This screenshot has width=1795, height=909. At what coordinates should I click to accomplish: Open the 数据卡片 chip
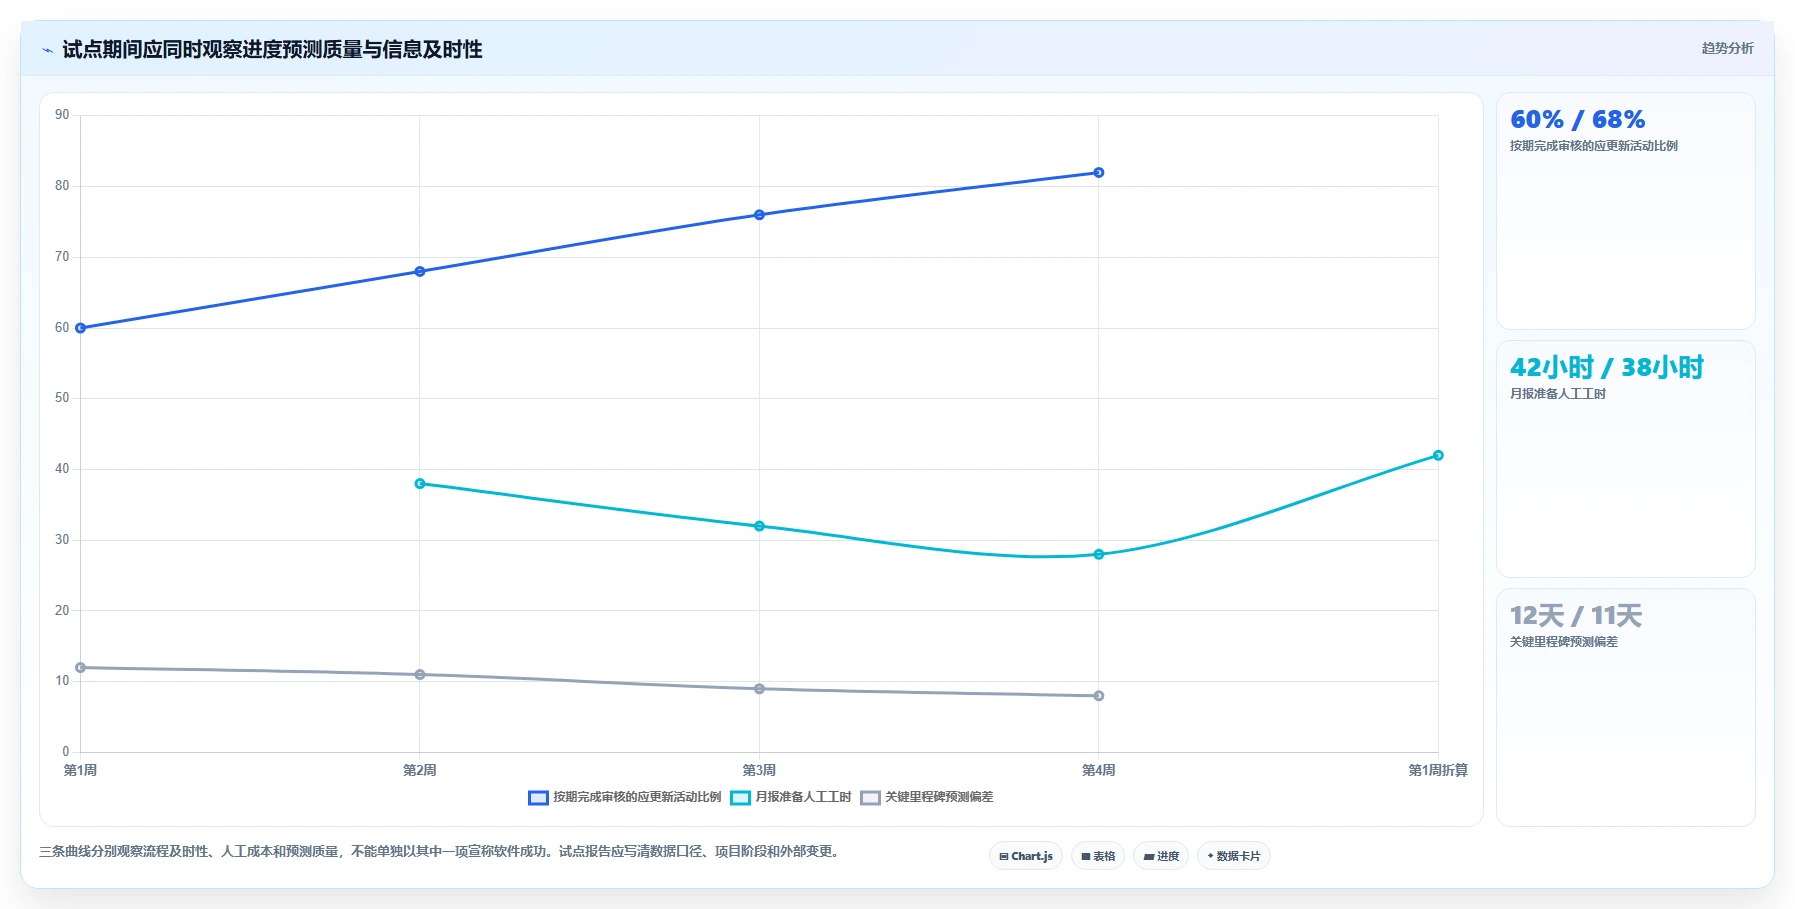coord(1234,856)
